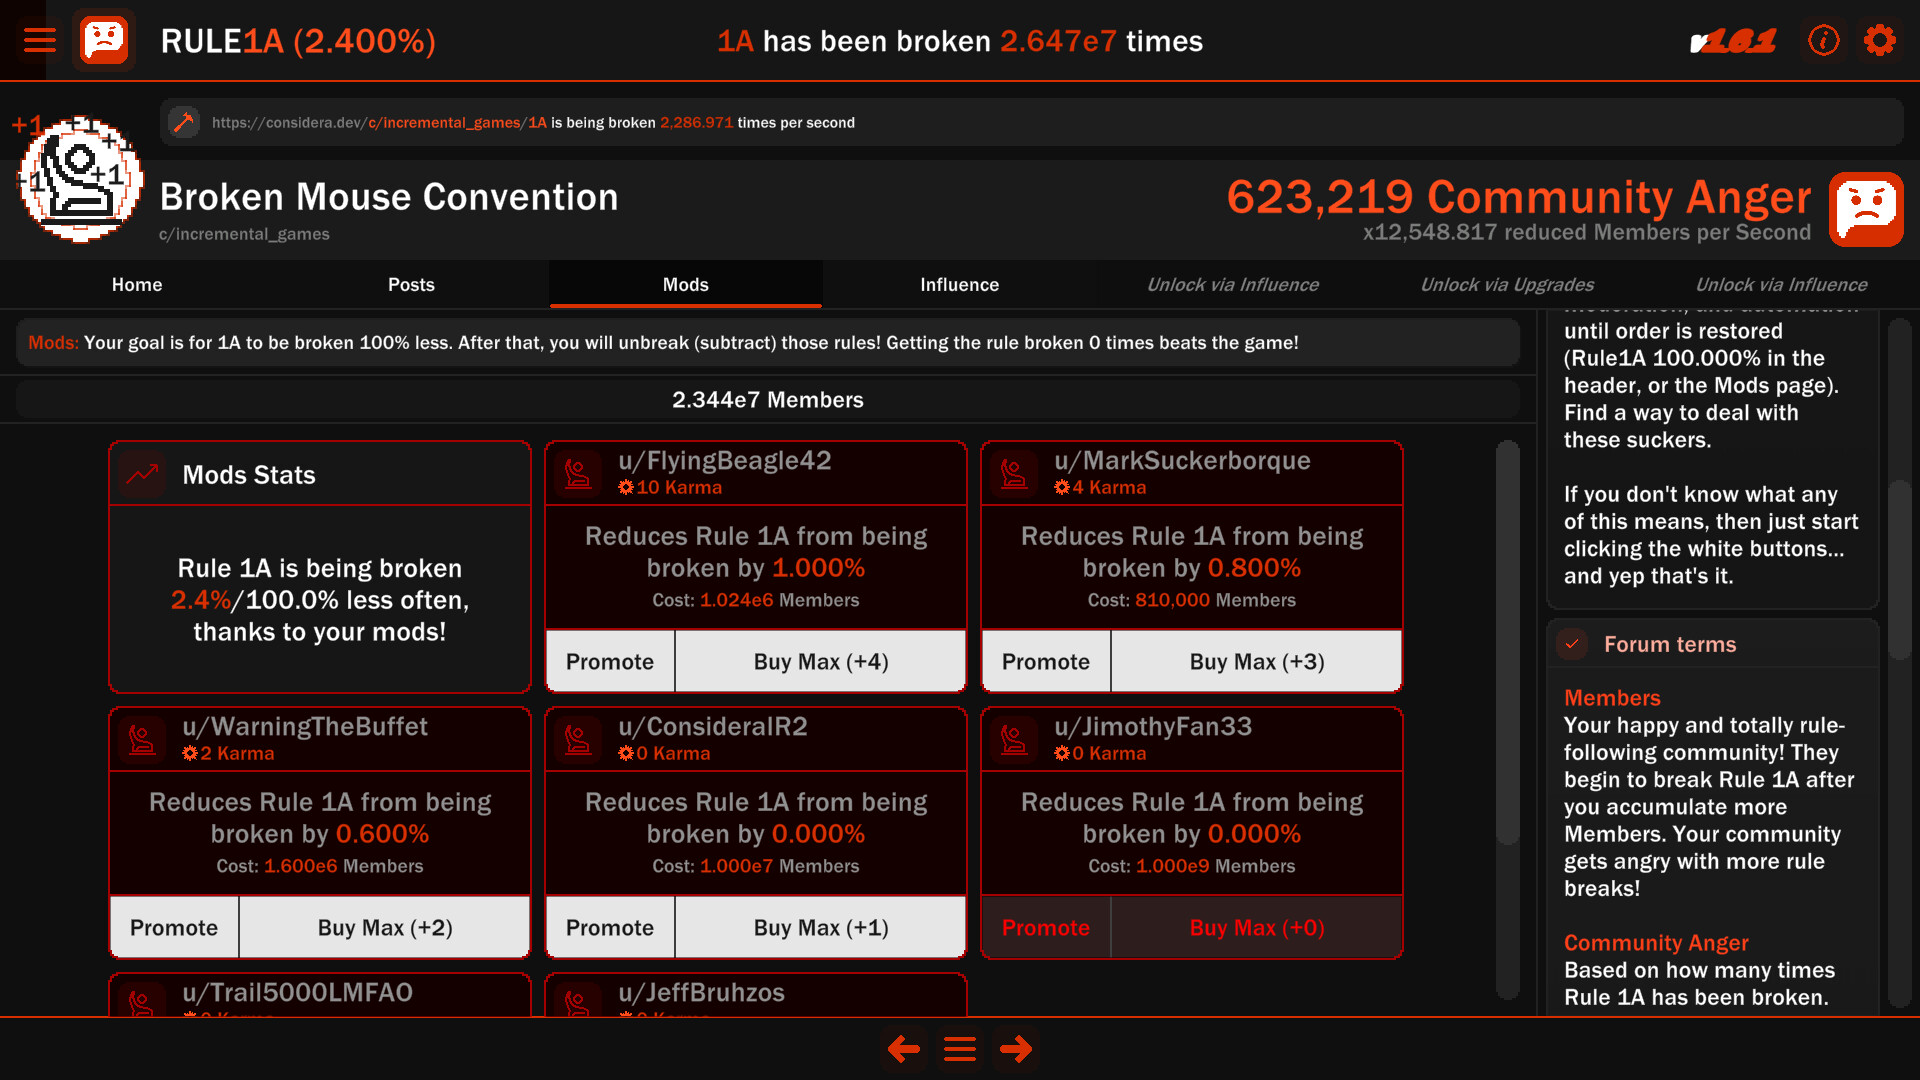
Task: Click the right sidebar scrollbar
Action: click(x=1899, y=570)
